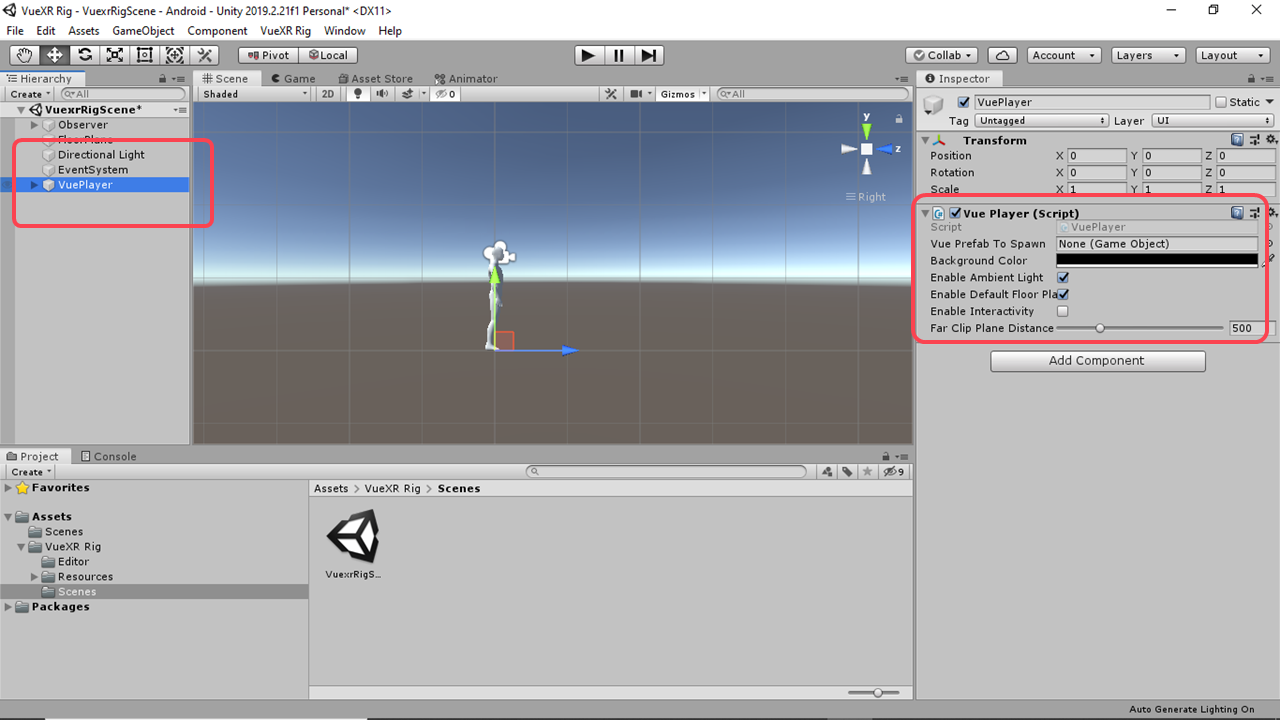The height and width of the screenshot is (720, 1280).
Task: Click the Add Component button
Action: click(1097, 361)
